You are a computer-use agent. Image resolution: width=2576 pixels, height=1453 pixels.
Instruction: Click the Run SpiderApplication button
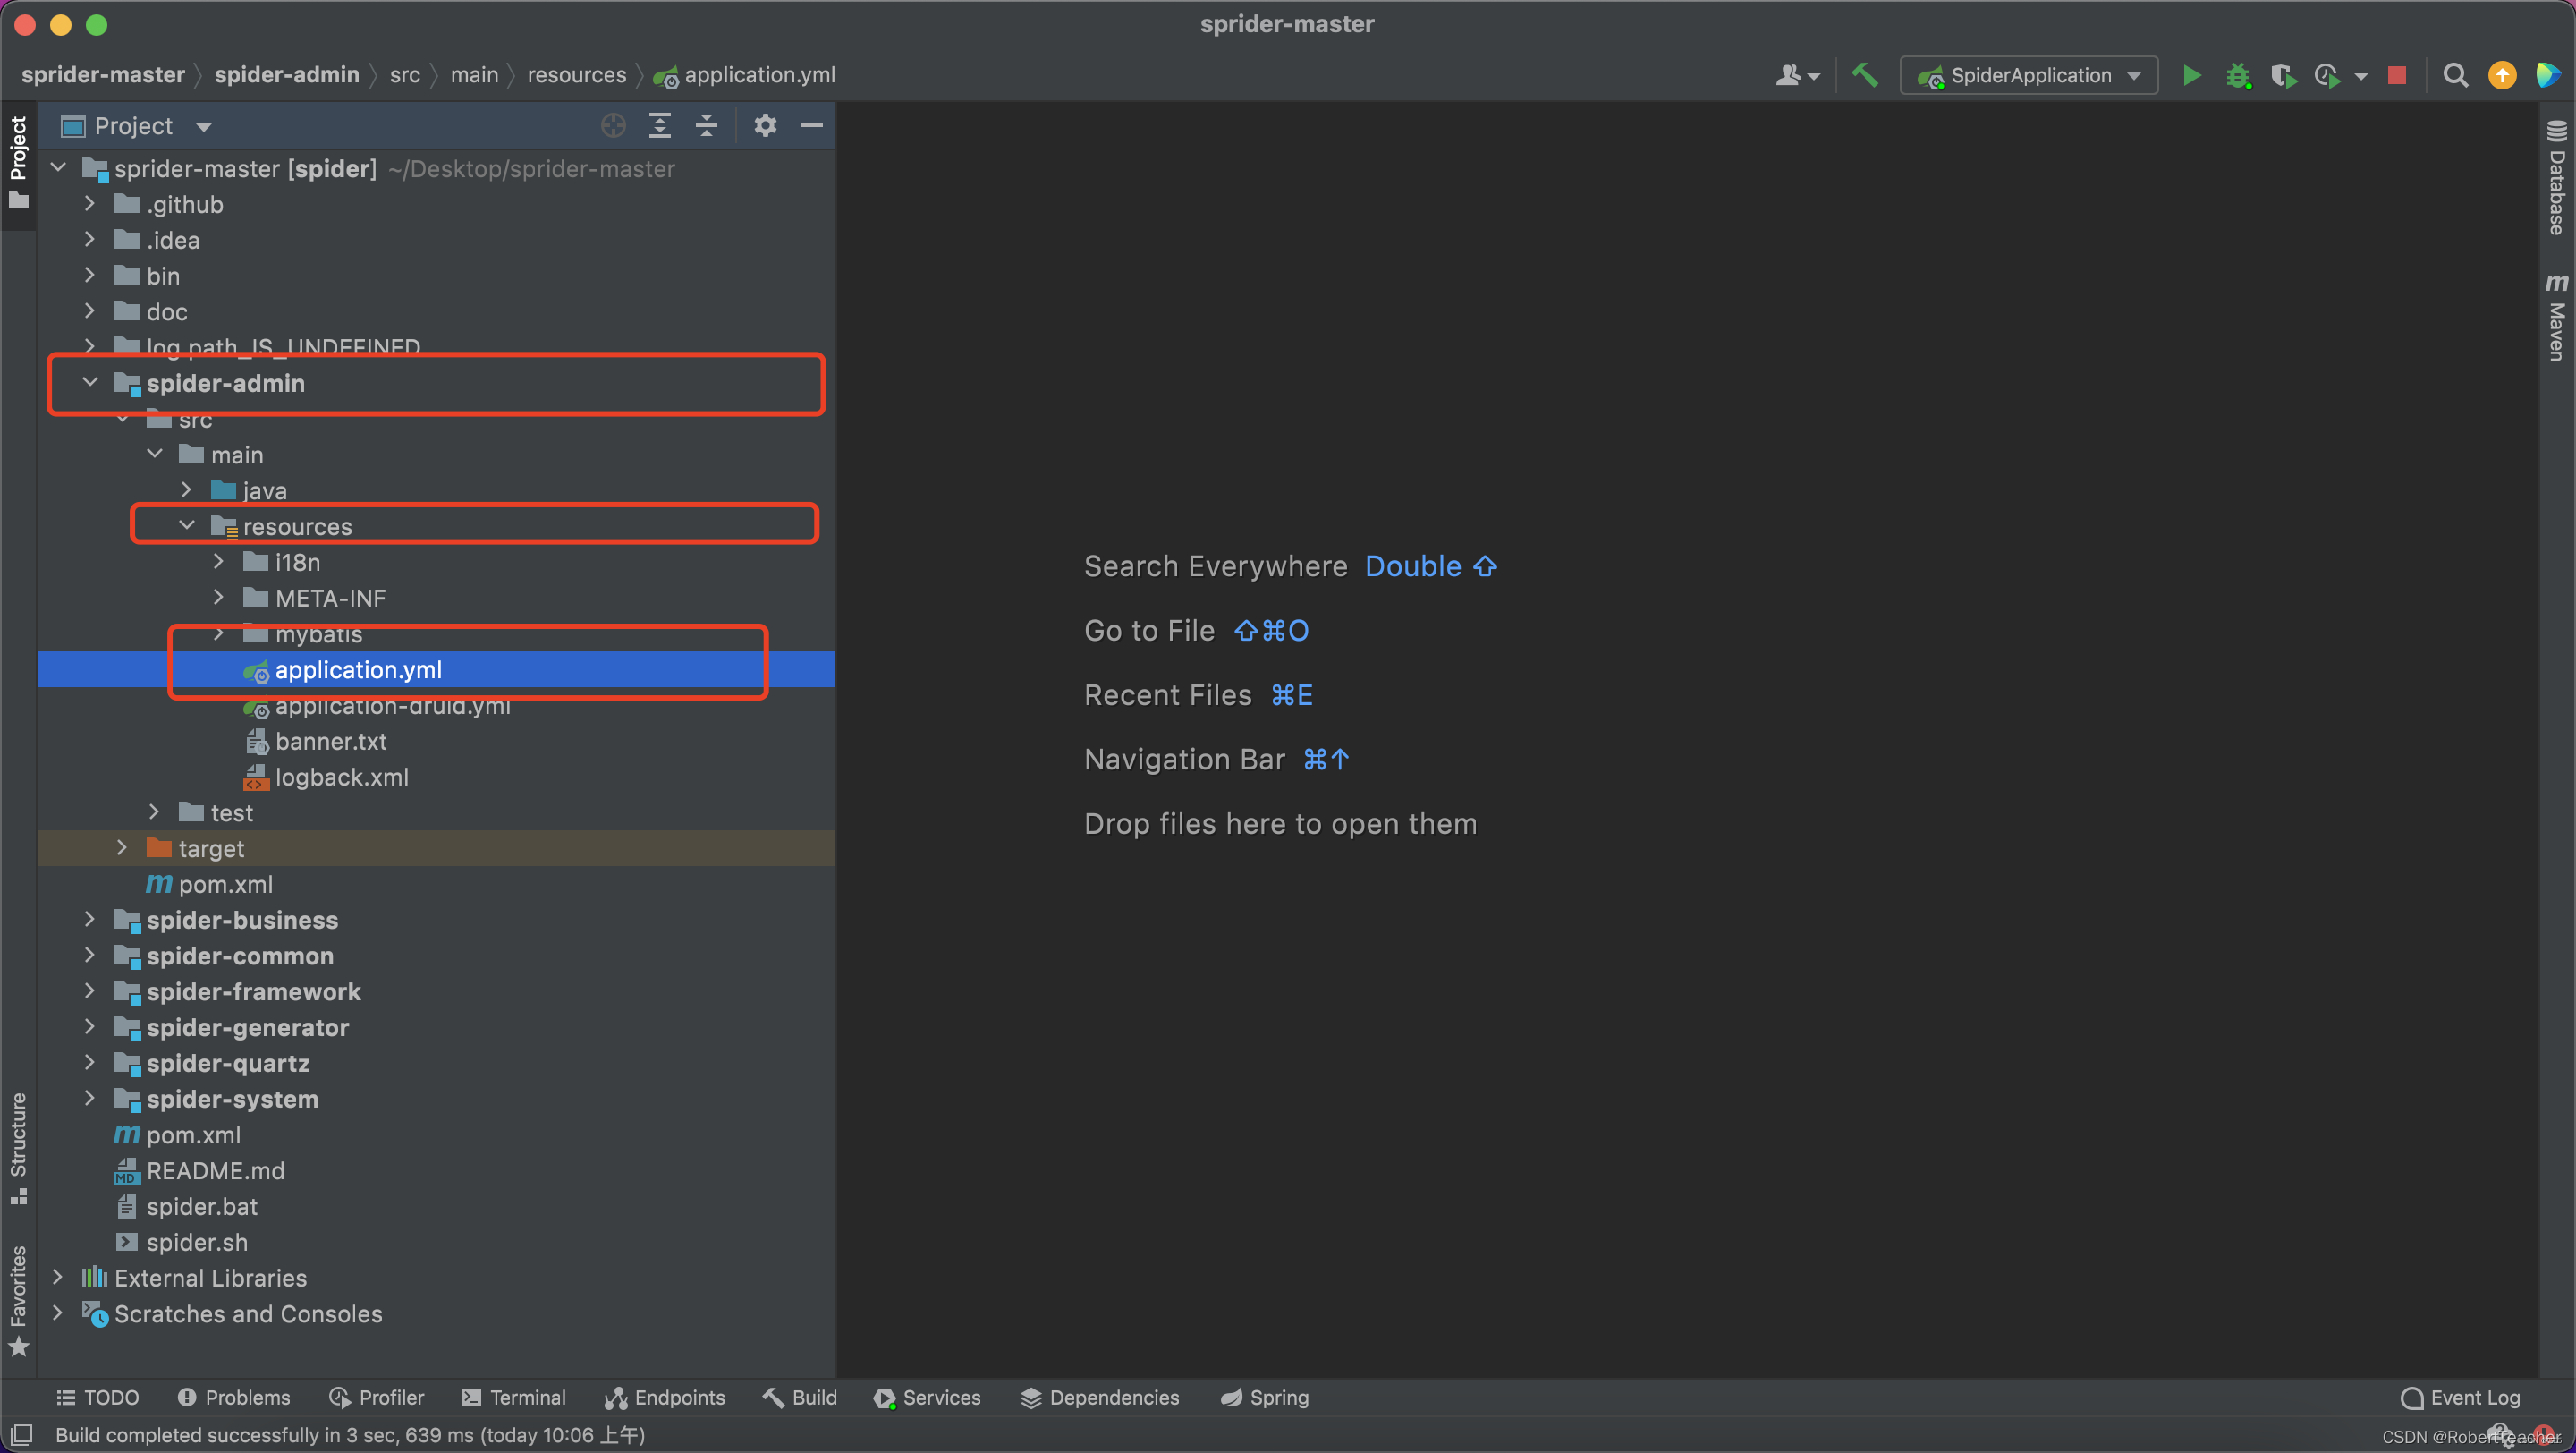pos(2189,74)
